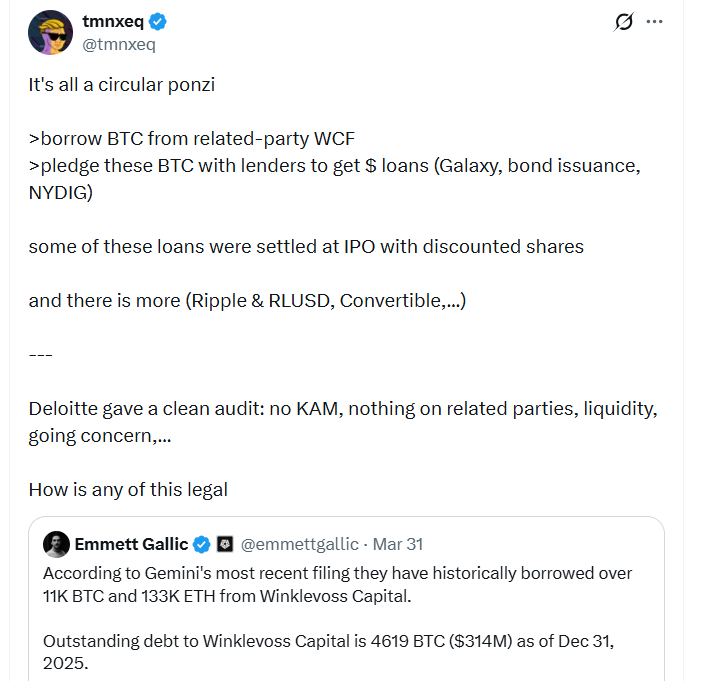702x681 pixels.
Task: Click the affiliation badge beside Emmett Gallic
Action: [x=225, y=544]
